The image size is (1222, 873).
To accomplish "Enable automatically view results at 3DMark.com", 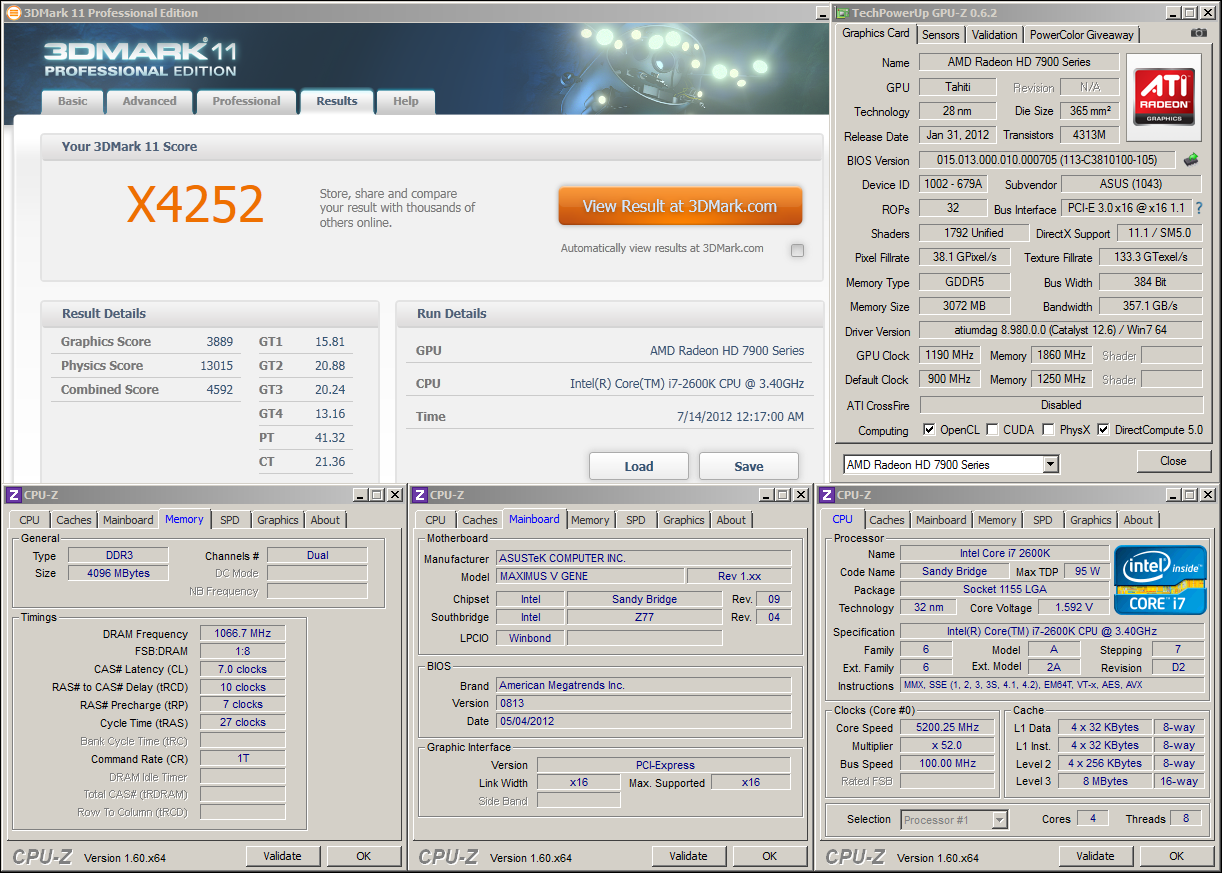I will point(797,251).
